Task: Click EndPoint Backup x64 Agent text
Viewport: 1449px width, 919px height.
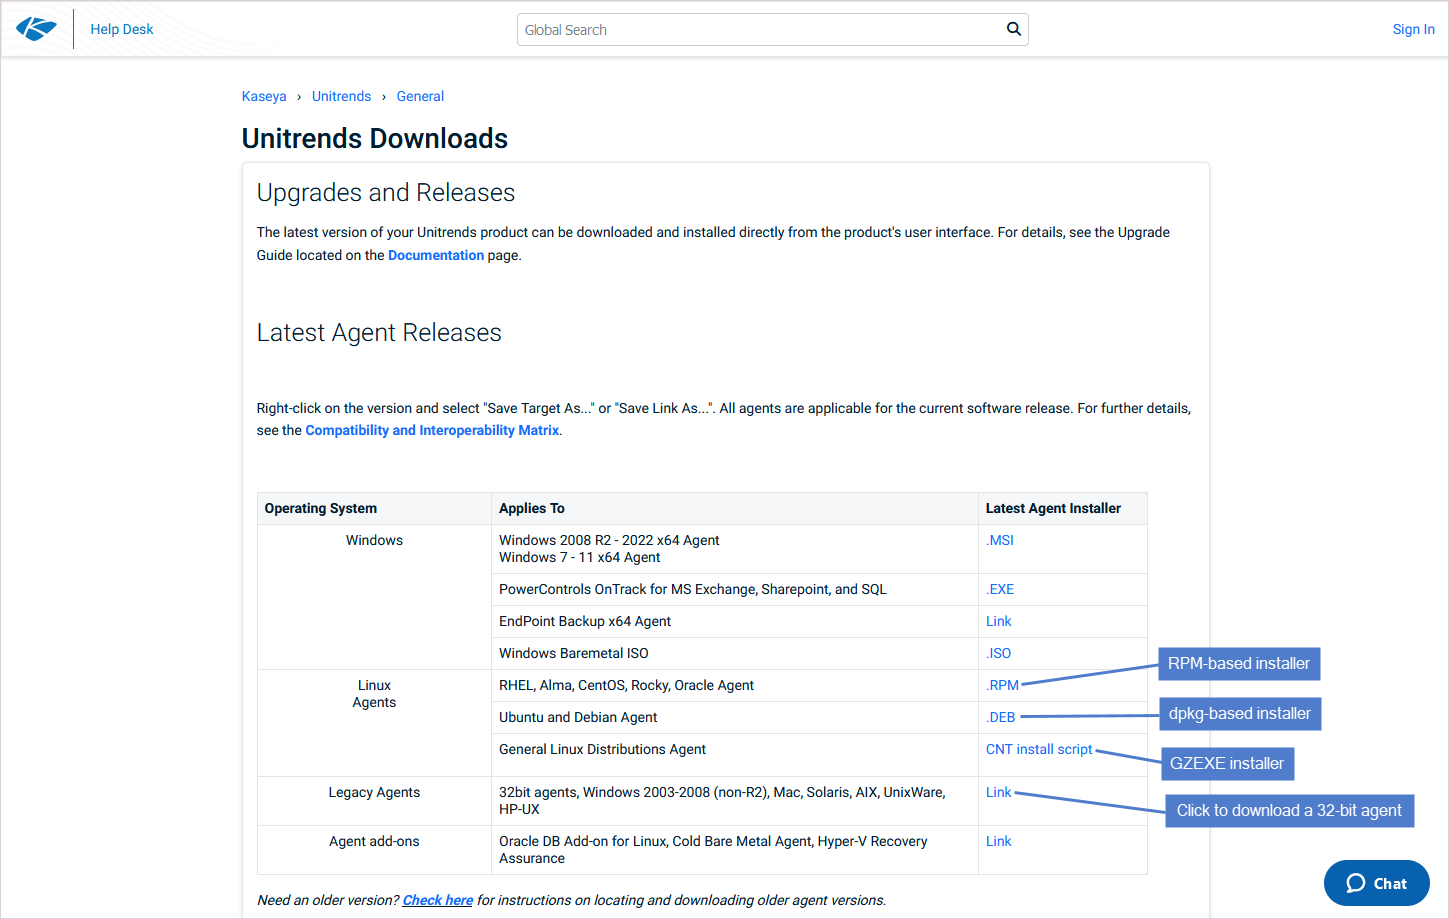Action: (585, 621)
